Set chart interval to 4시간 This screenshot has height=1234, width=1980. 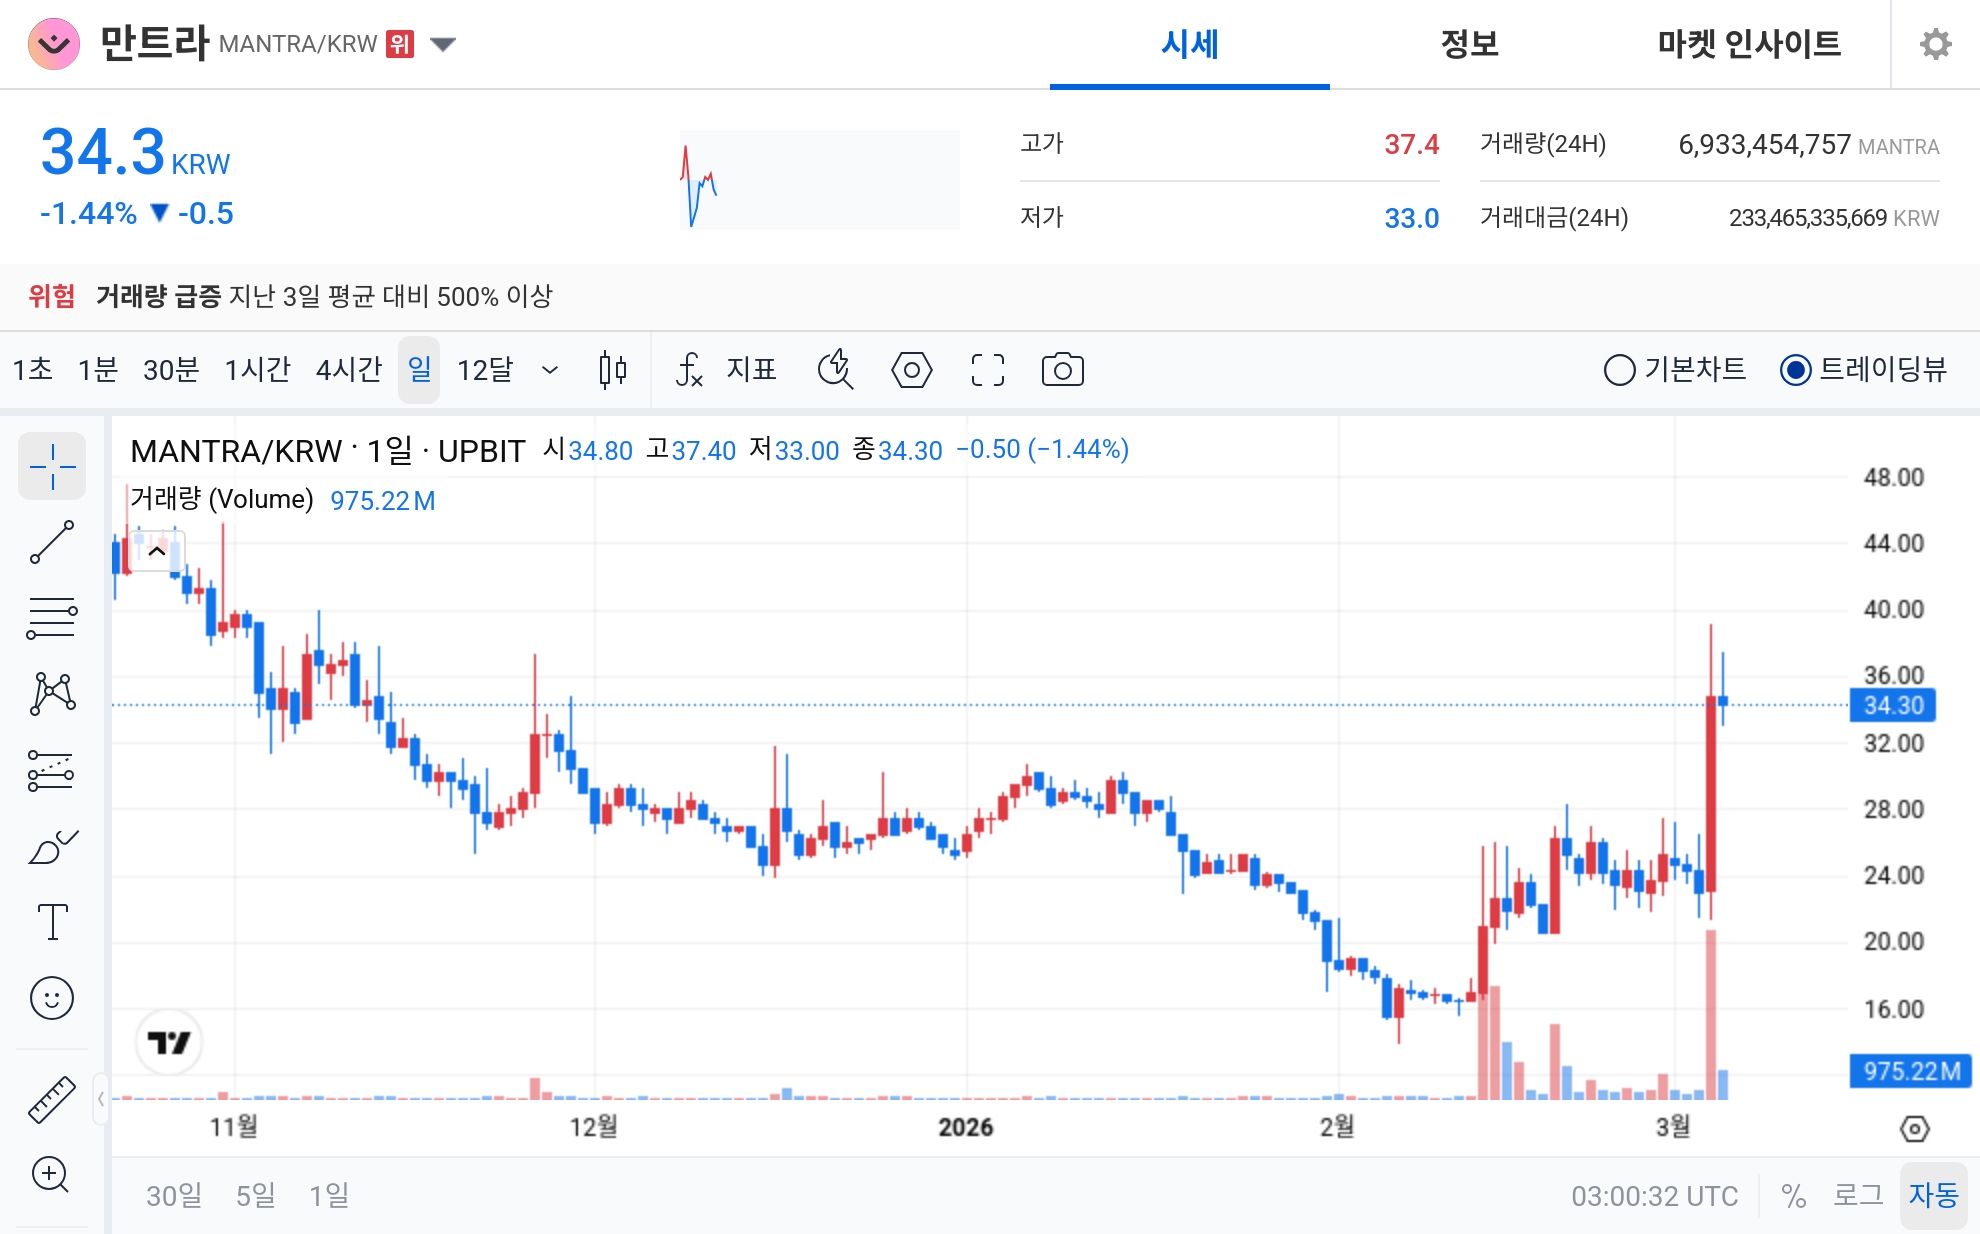(x=347, y=369)
